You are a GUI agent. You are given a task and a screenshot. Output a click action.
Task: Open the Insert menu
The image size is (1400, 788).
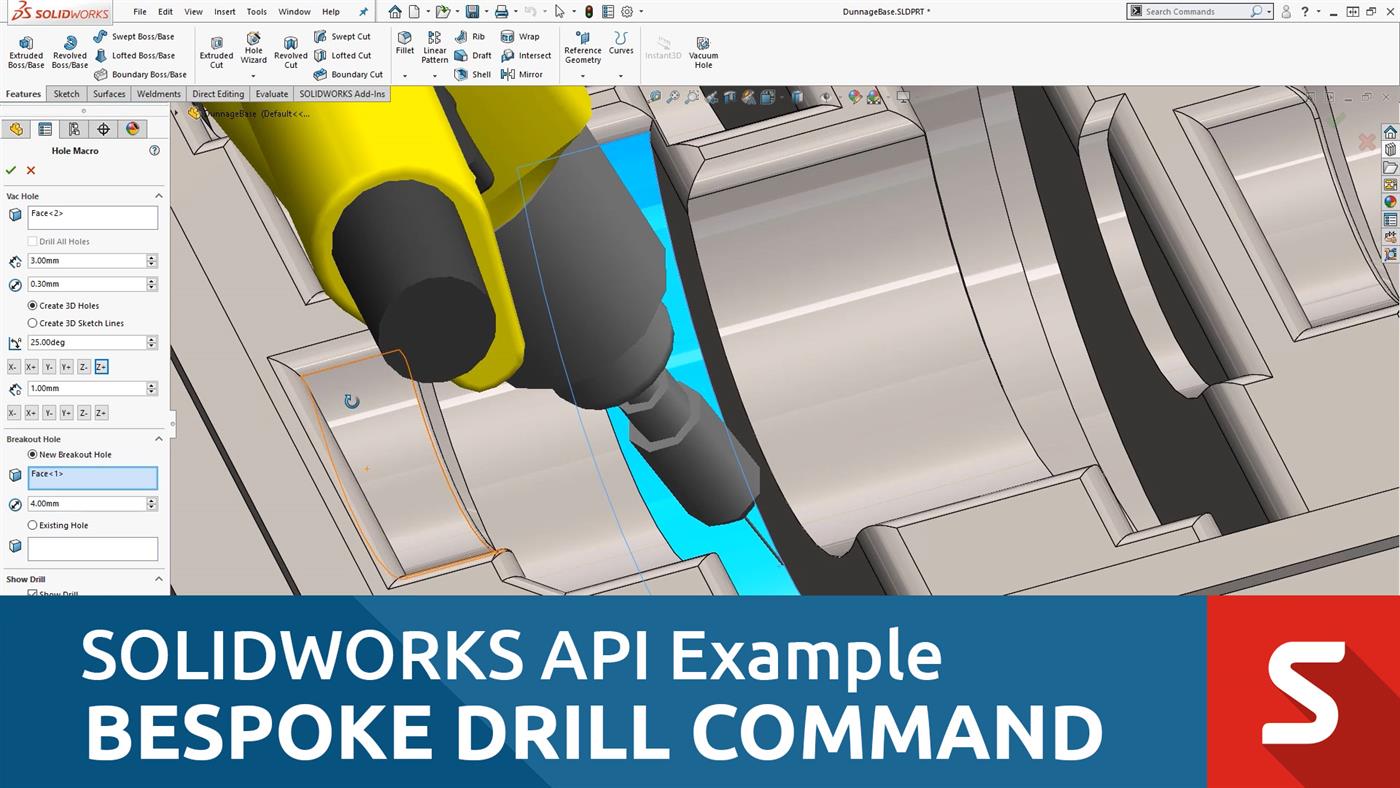point(224,11)
